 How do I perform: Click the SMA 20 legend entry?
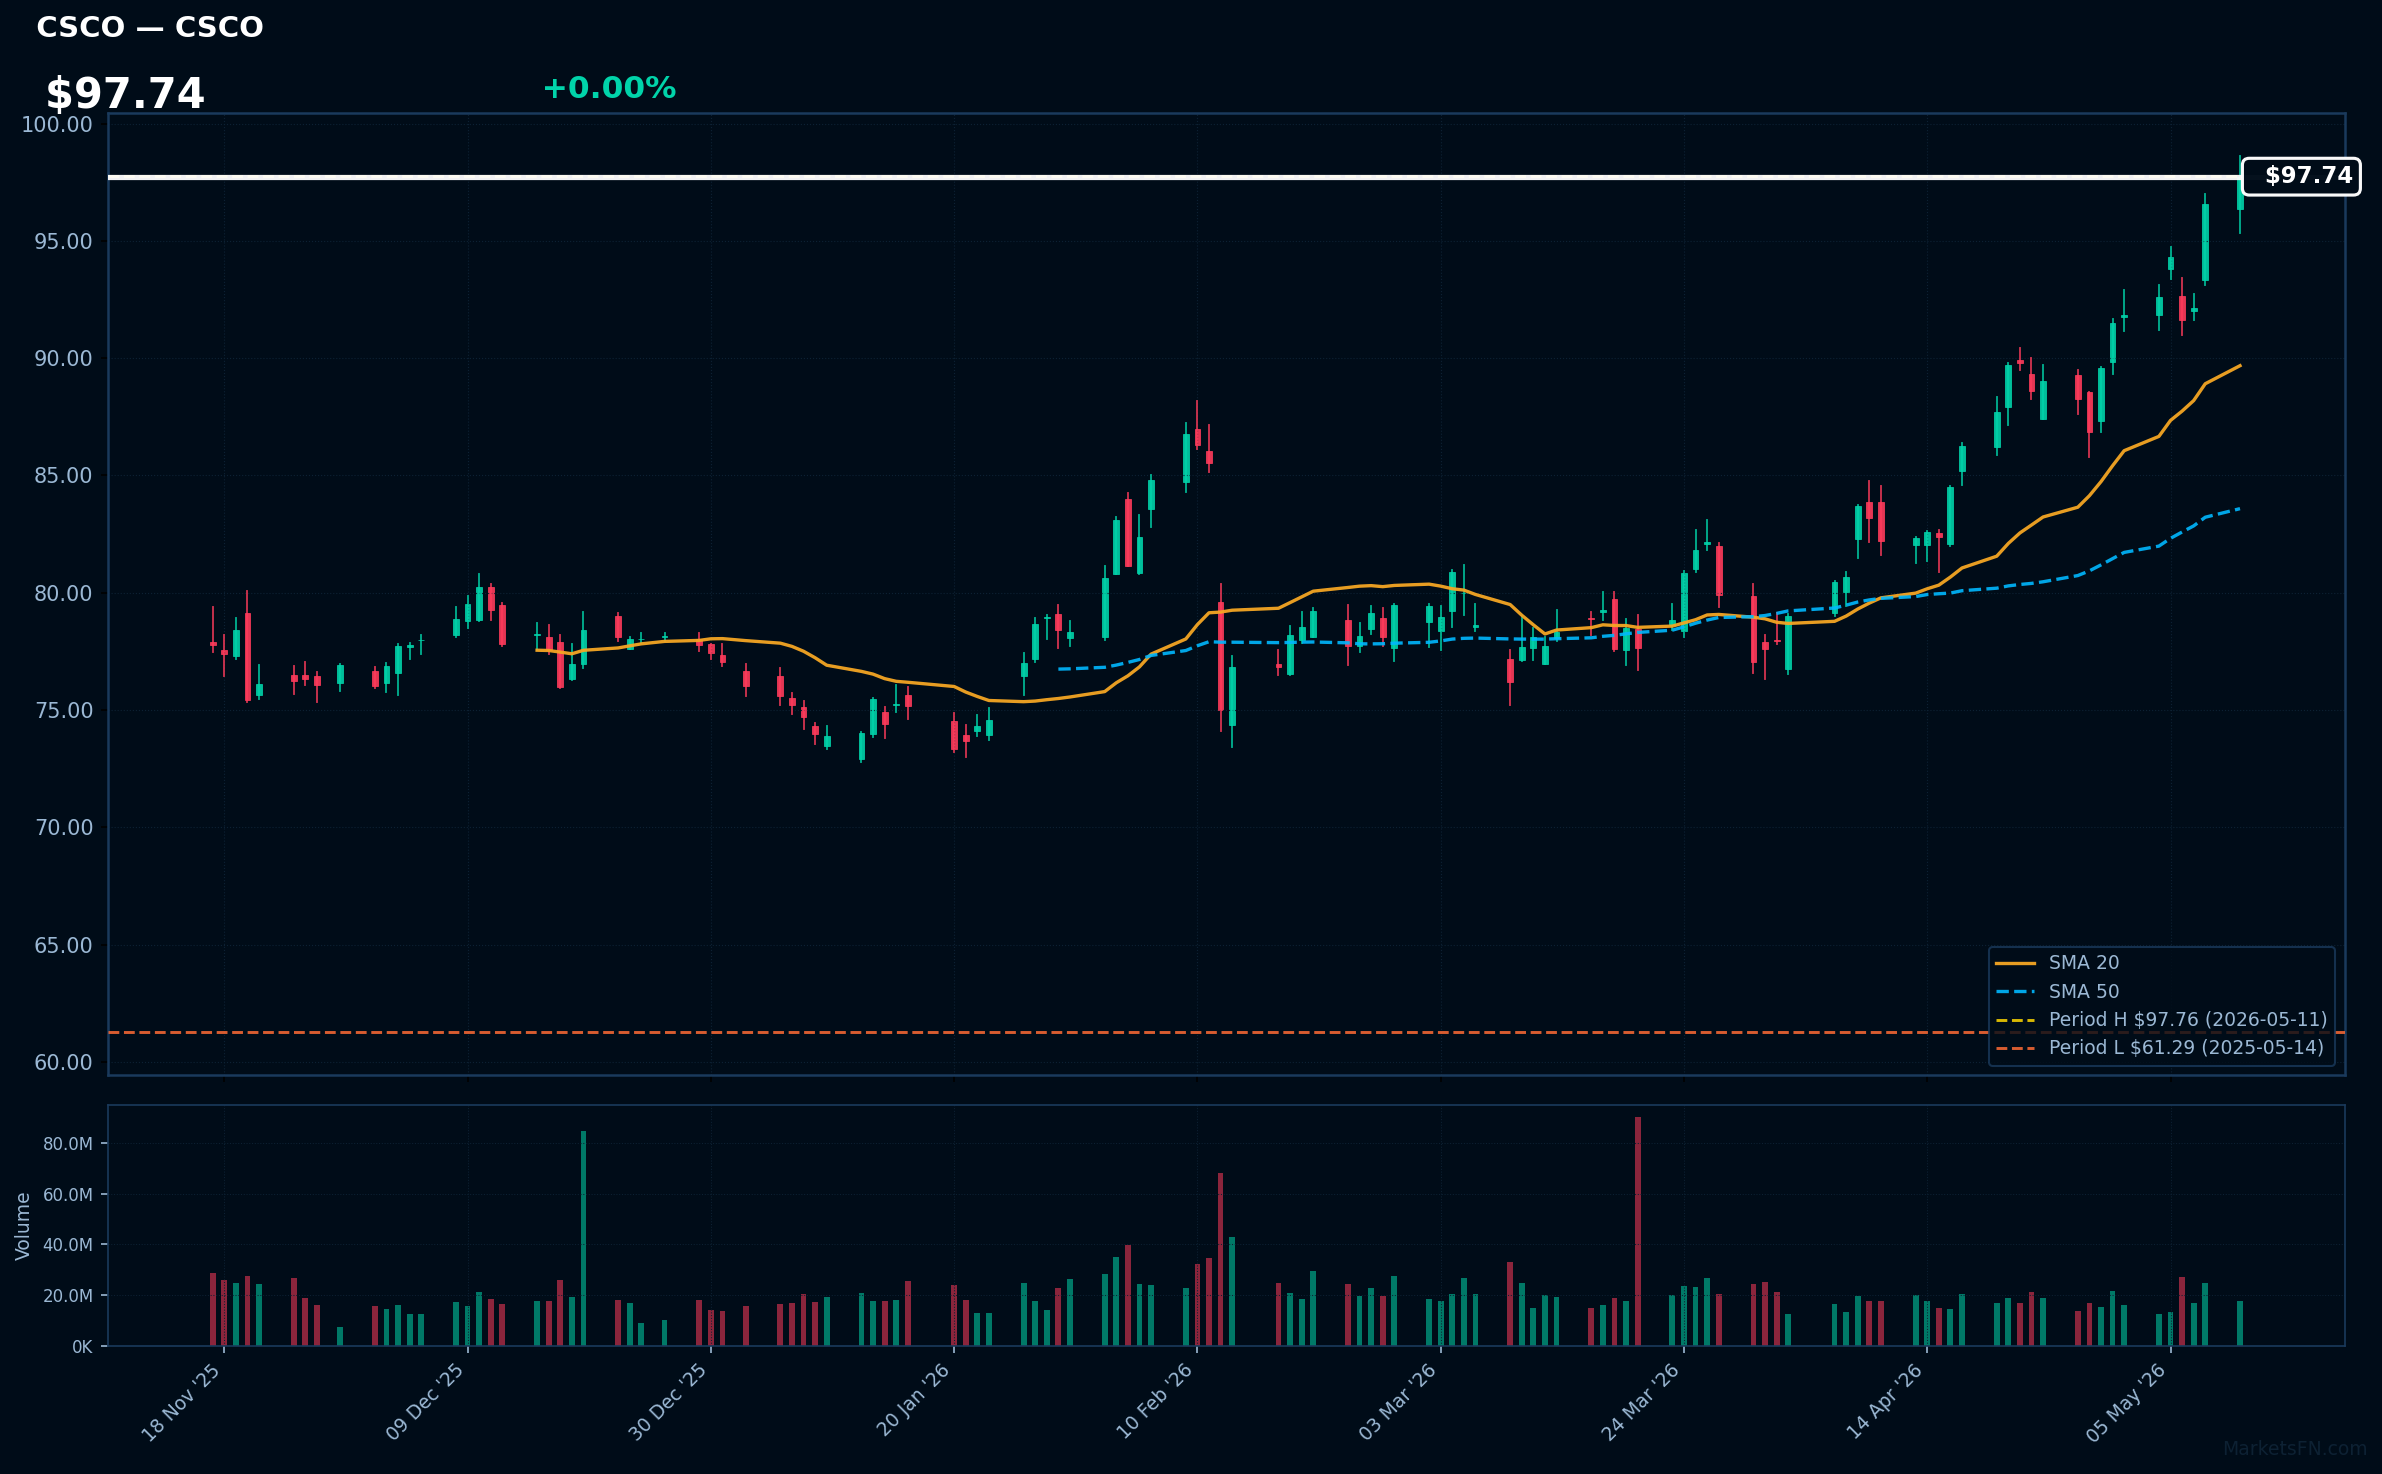click(2083, 962)
